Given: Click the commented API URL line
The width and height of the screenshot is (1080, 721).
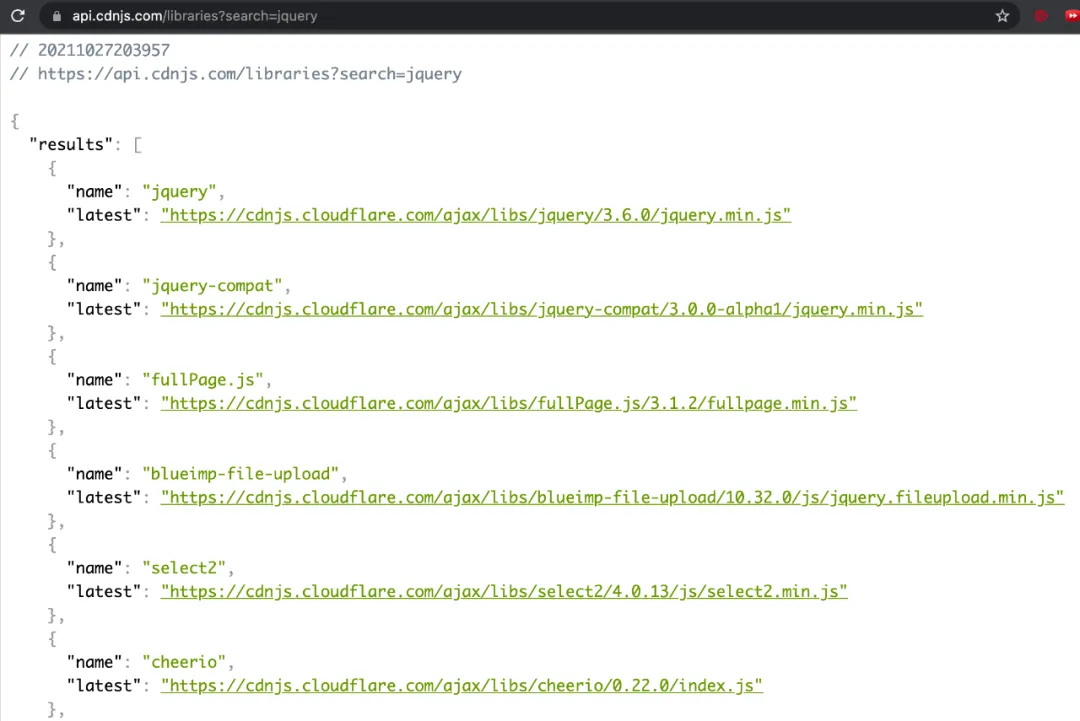Looking at the screenshot, I should coord(236,74).
